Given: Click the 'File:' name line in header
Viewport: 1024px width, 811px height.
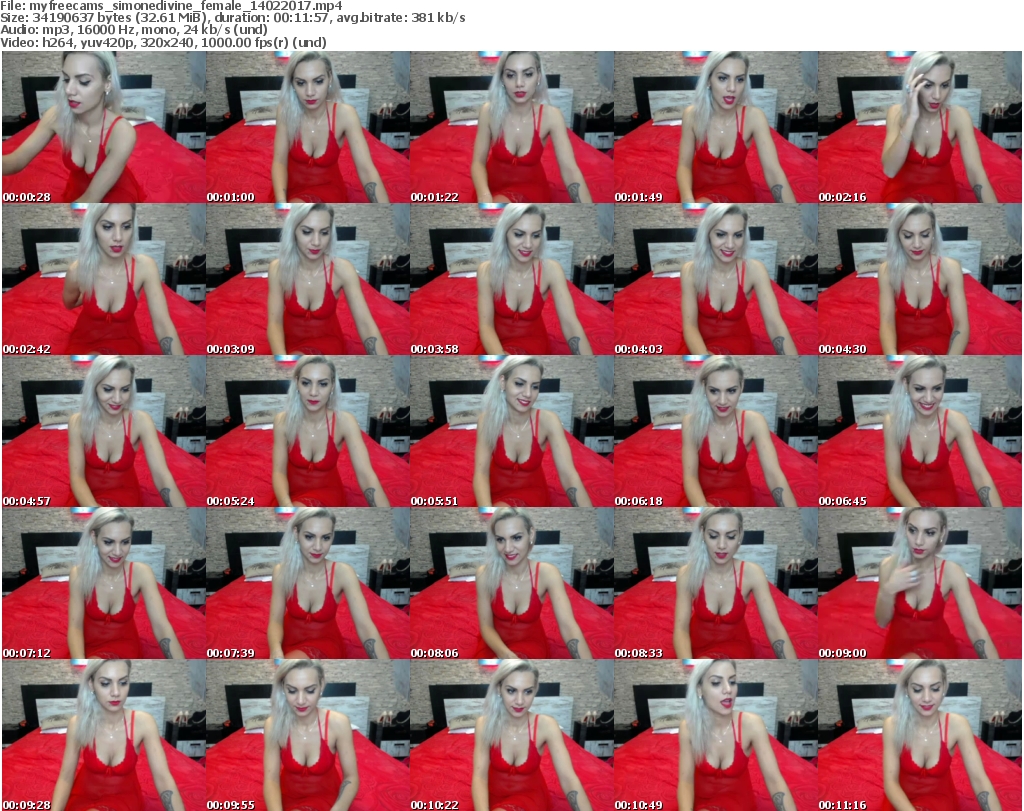Looking at the screenshot, I should point(171,6).
